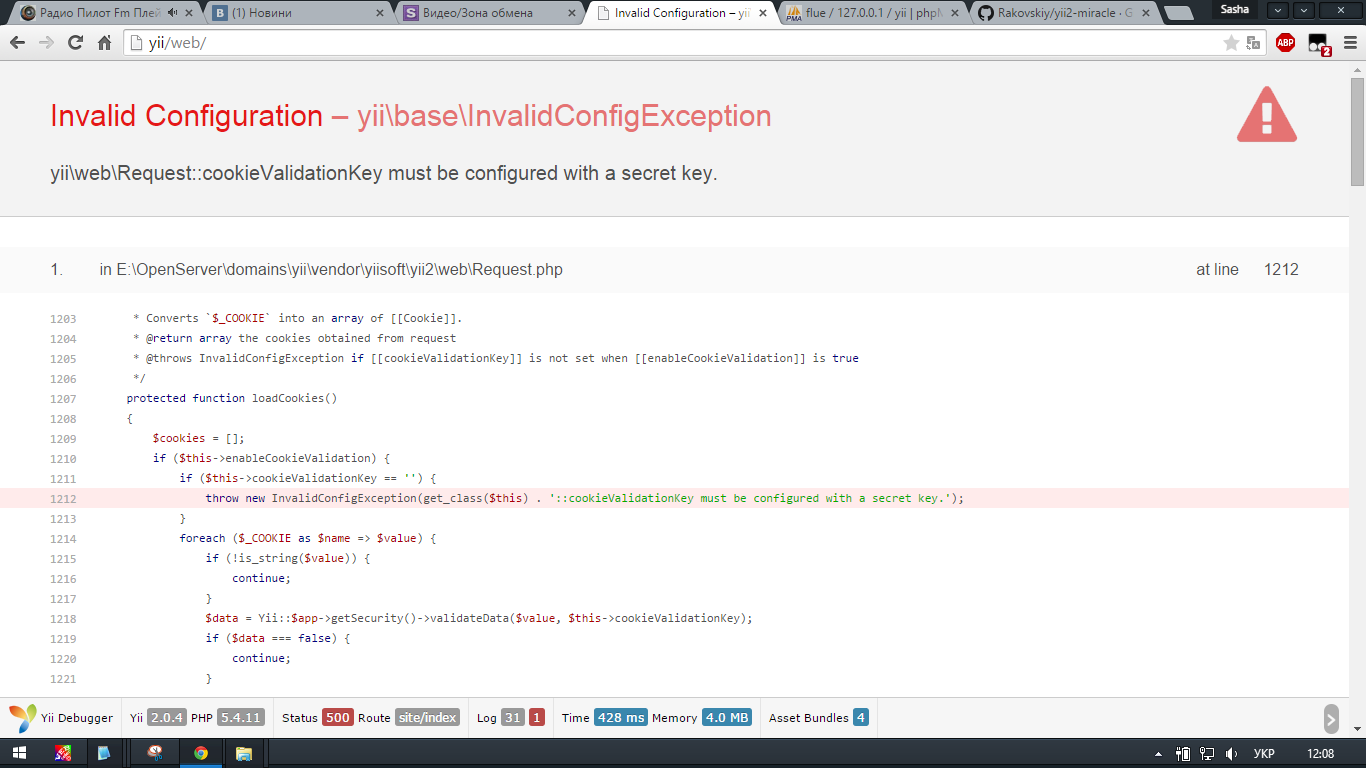The image size is (1366, 768).
Task: Open the AdBlock Plus extension icon
Action: pos(1285,43)
